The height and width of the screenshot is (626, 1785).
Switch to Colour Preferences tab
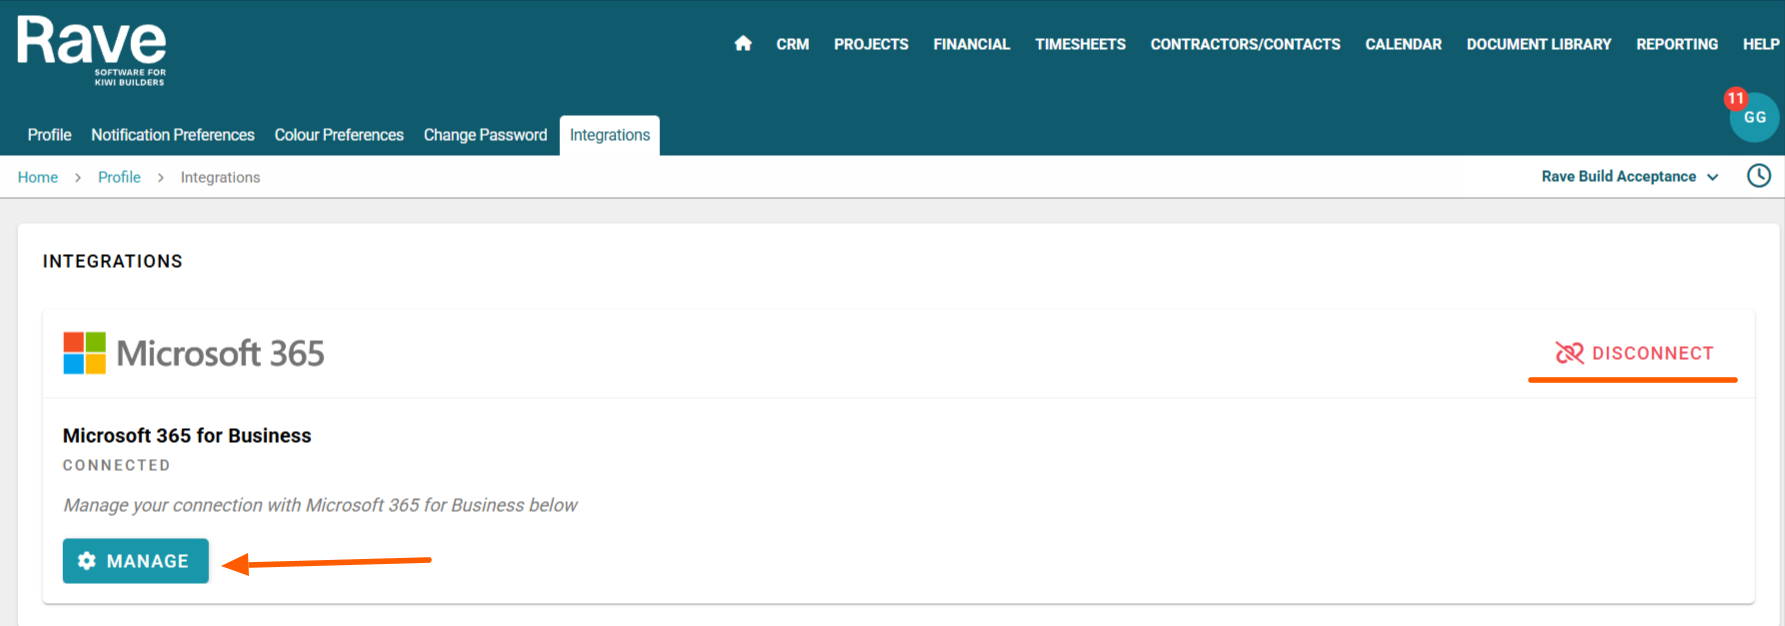[339, 135]
